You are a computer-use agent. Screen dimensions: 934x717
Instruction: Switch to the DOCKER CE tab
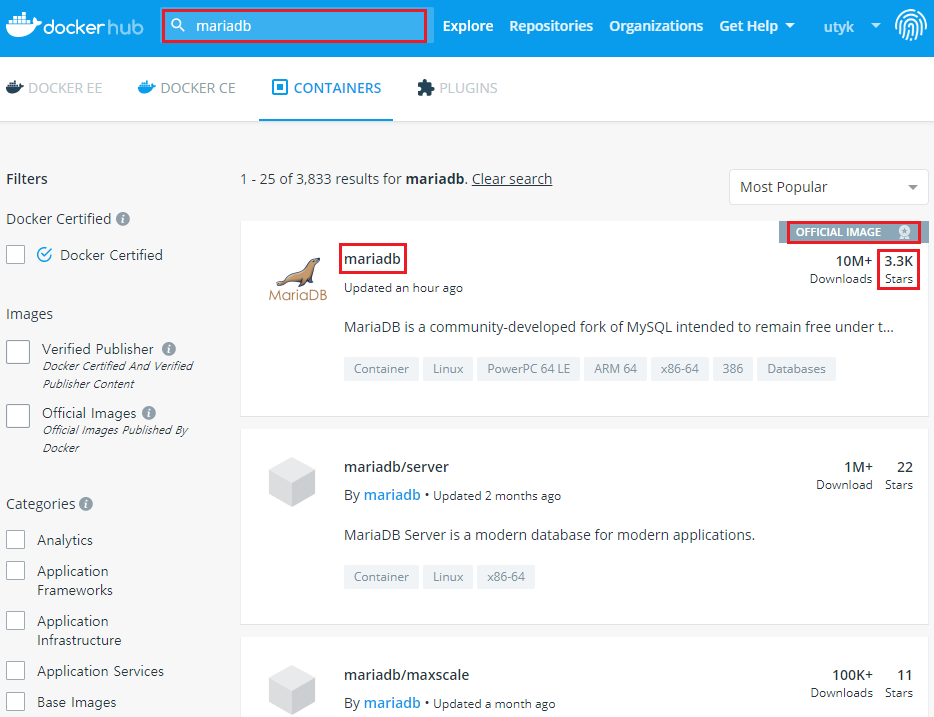[186, 88]
